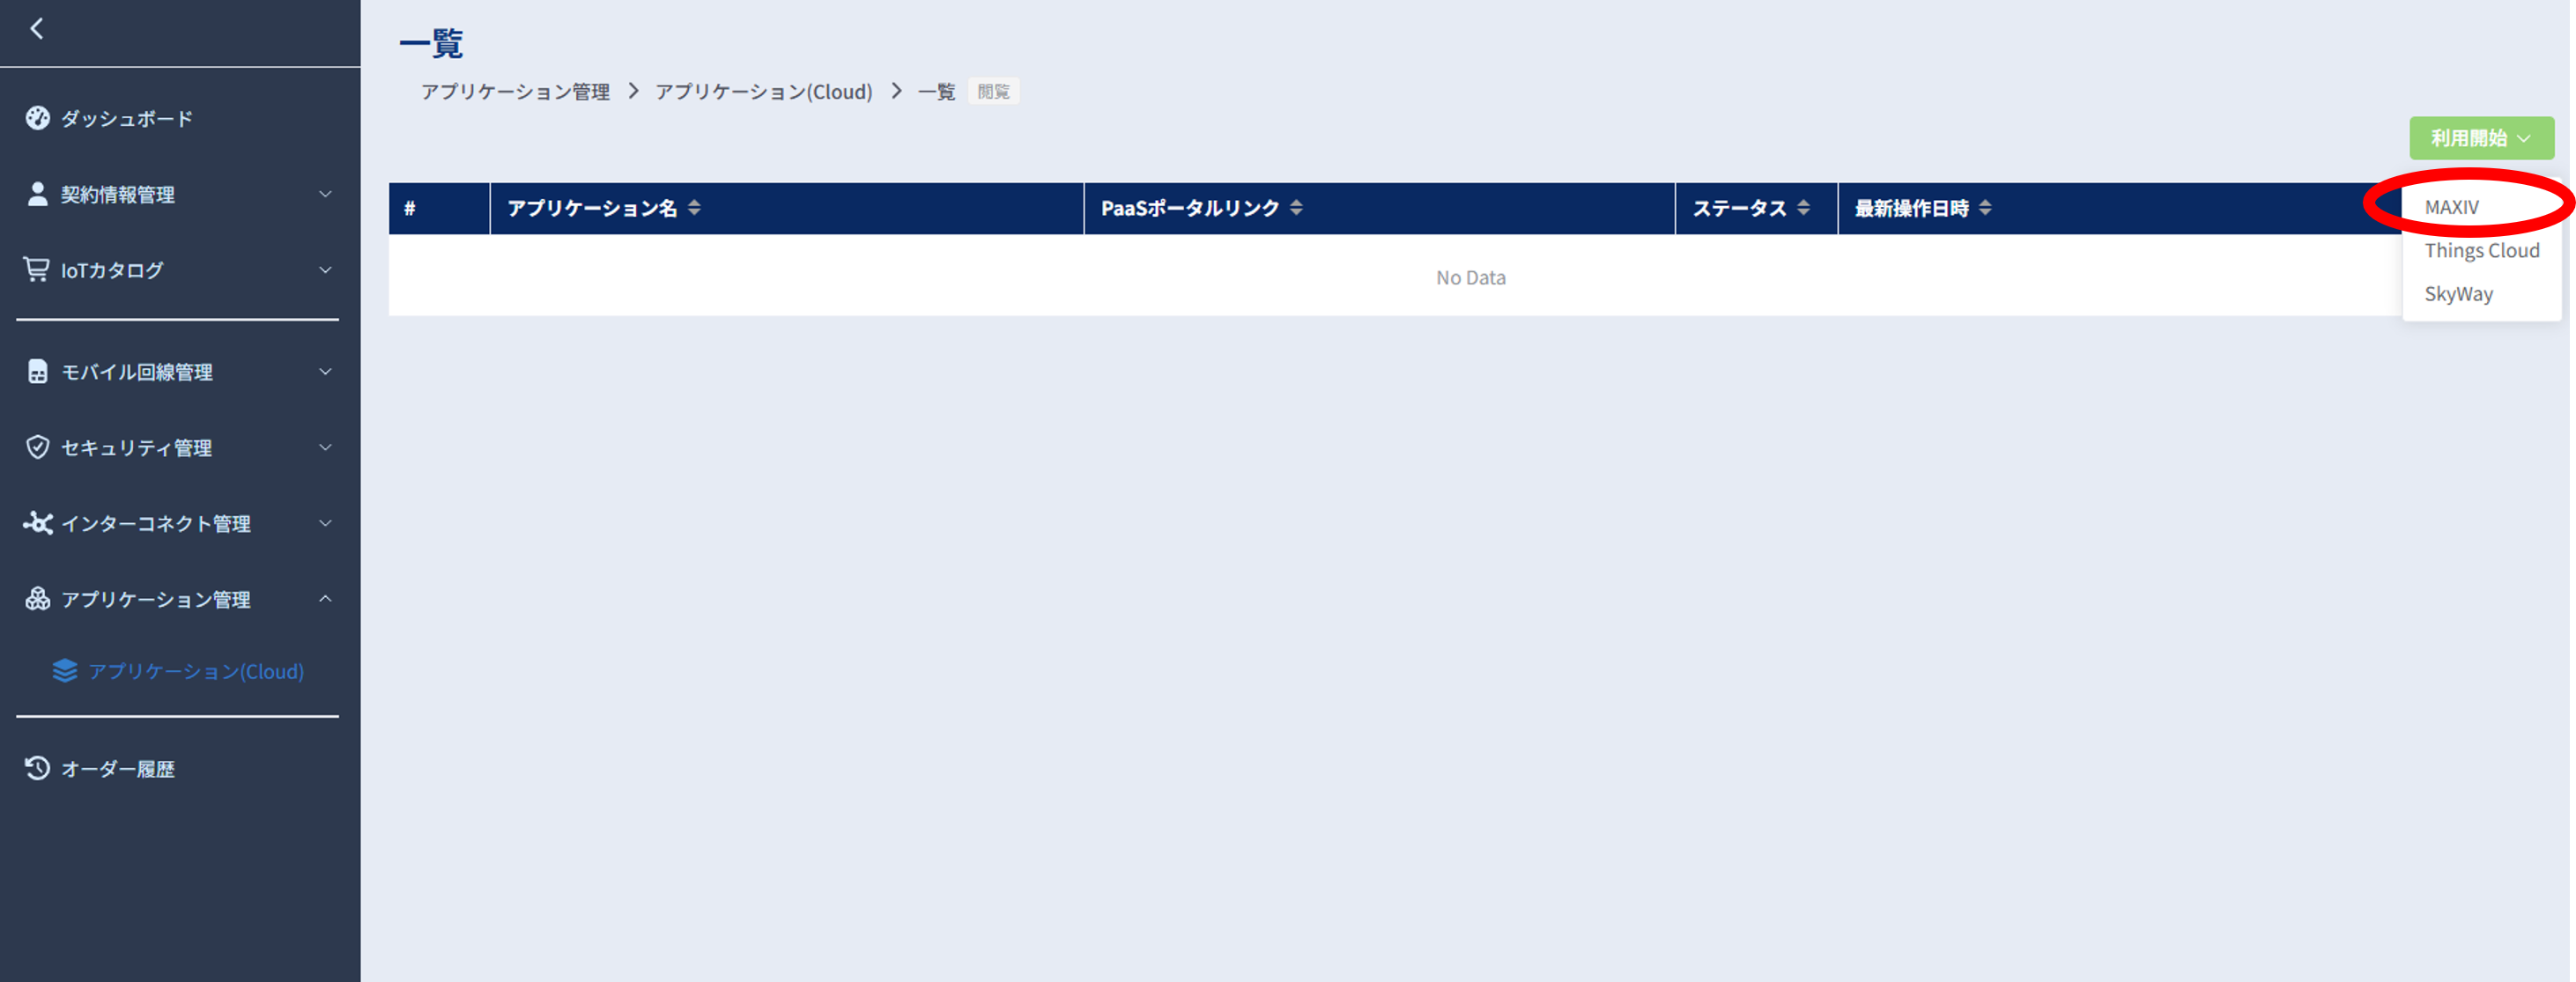The image size is (2576, 982).
Task: Expand the 契約情報管理 menu chevron
Action: (324, 193)
